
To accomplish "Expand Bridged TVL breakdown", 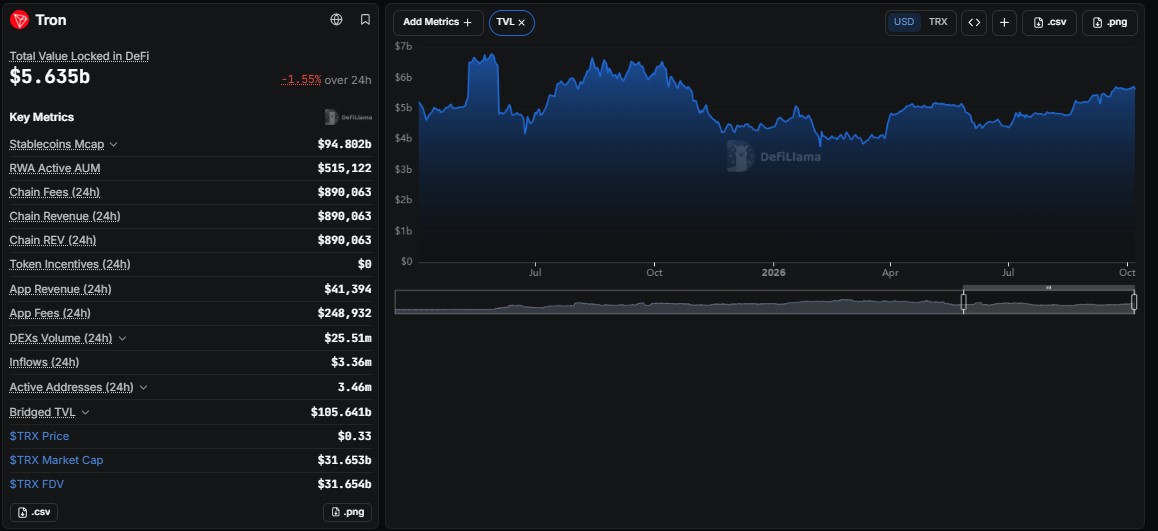I will point(85,412).
